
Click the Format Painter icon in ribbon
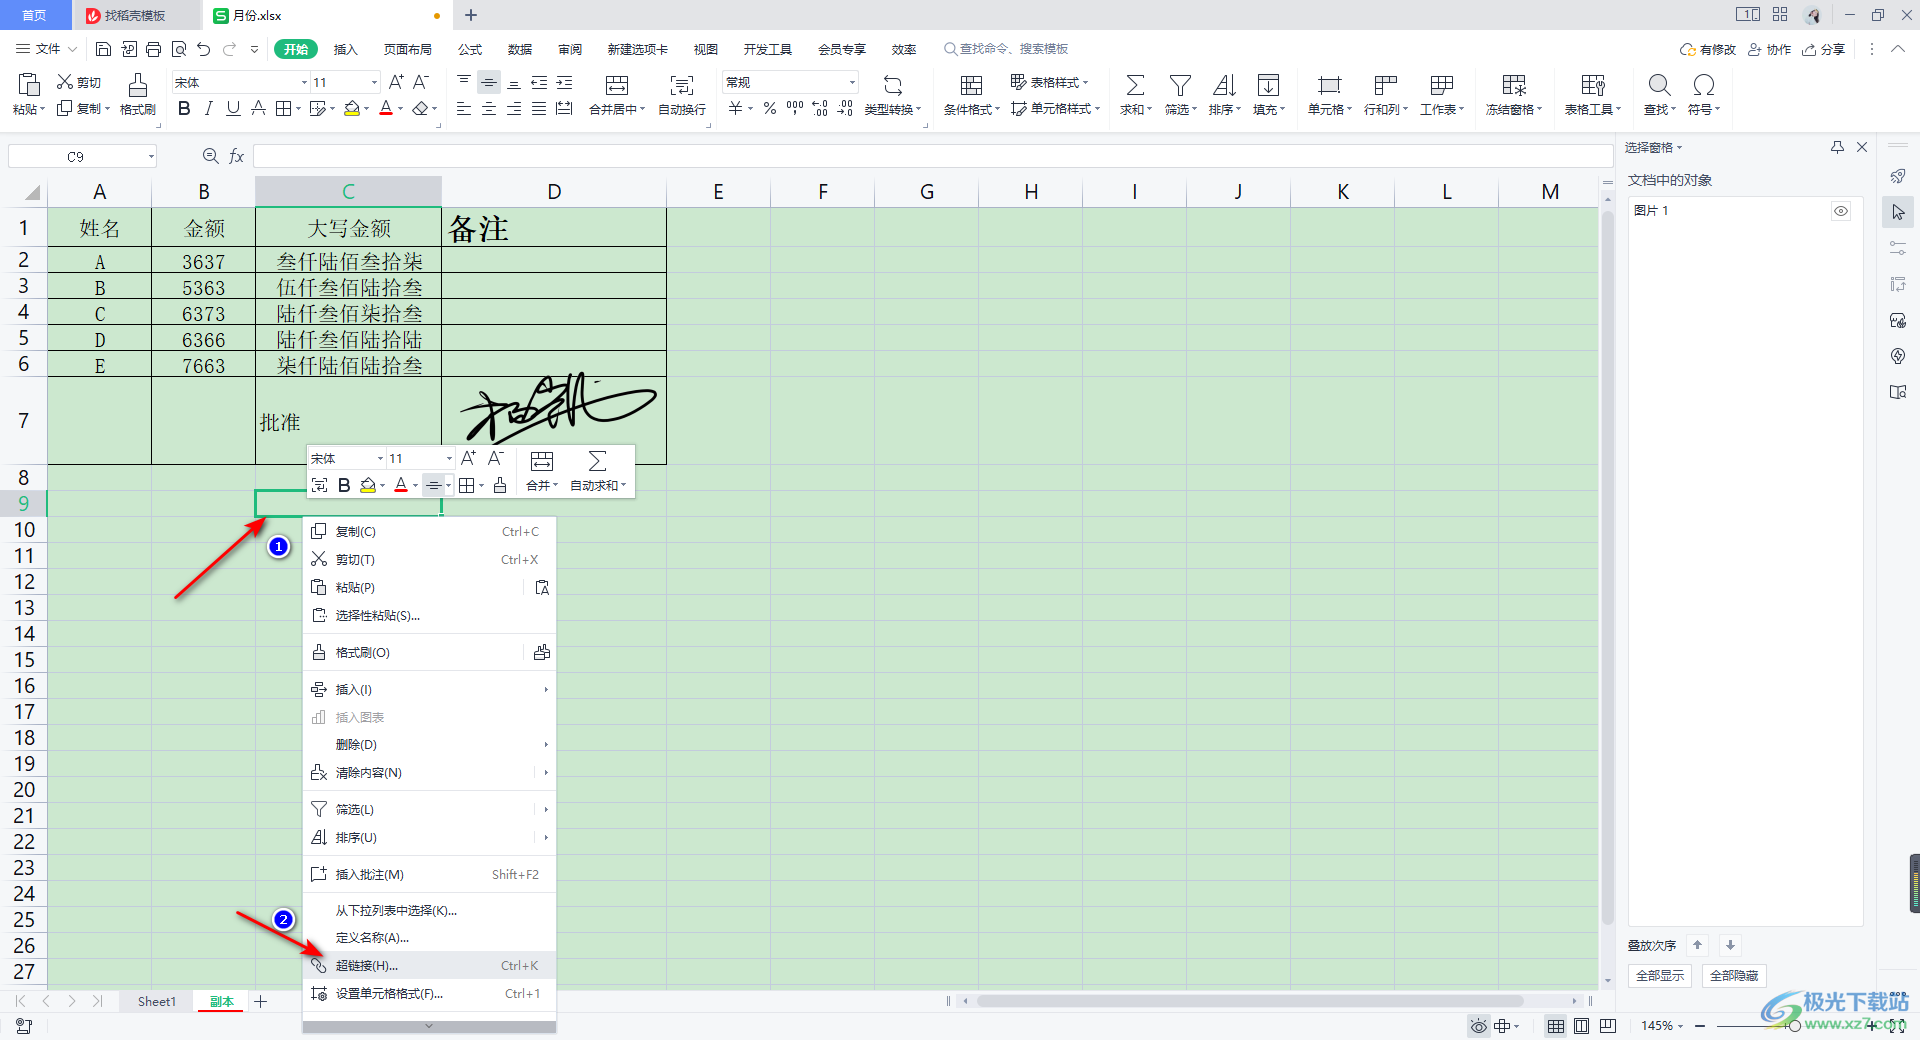point(138,85)
